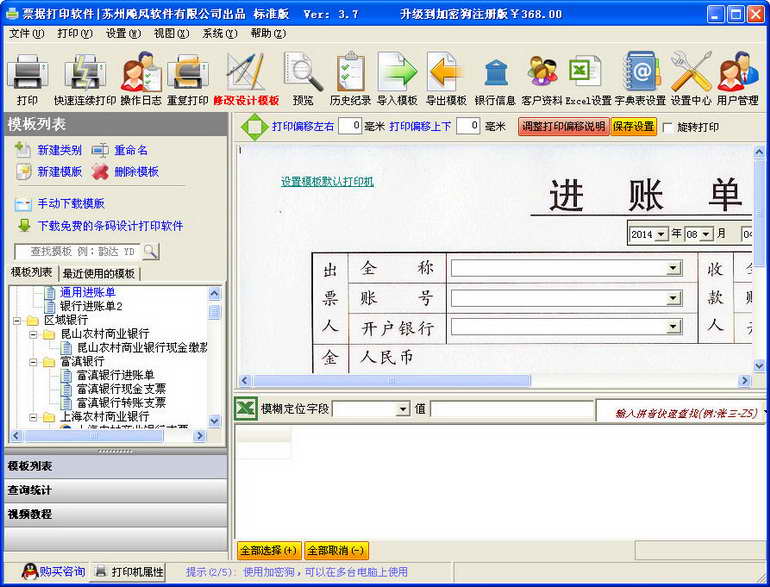This screenshot has width=770, height=587.
Task: Select 富滇银行现金支票 template
Action: tap(121, 389)
